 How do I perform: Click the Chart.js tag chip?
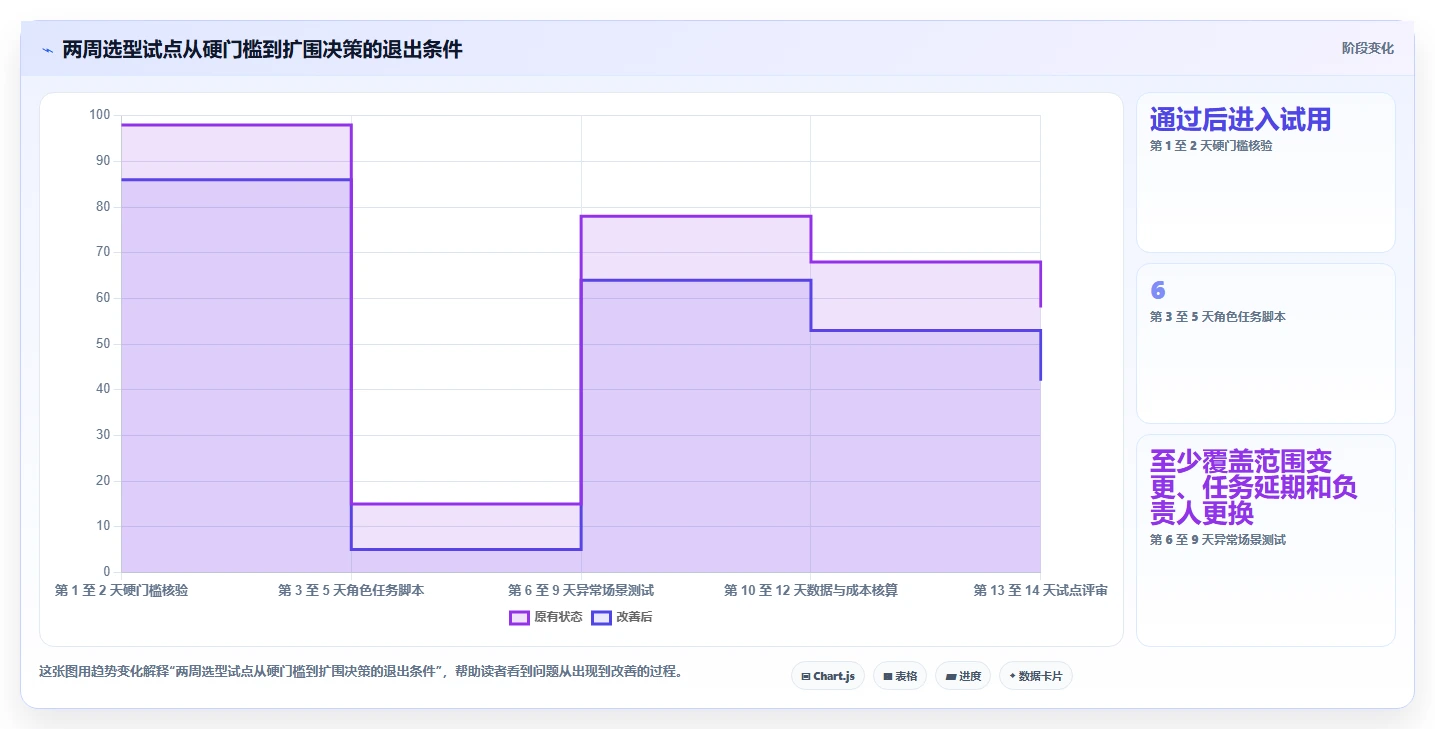click(828, 676)
